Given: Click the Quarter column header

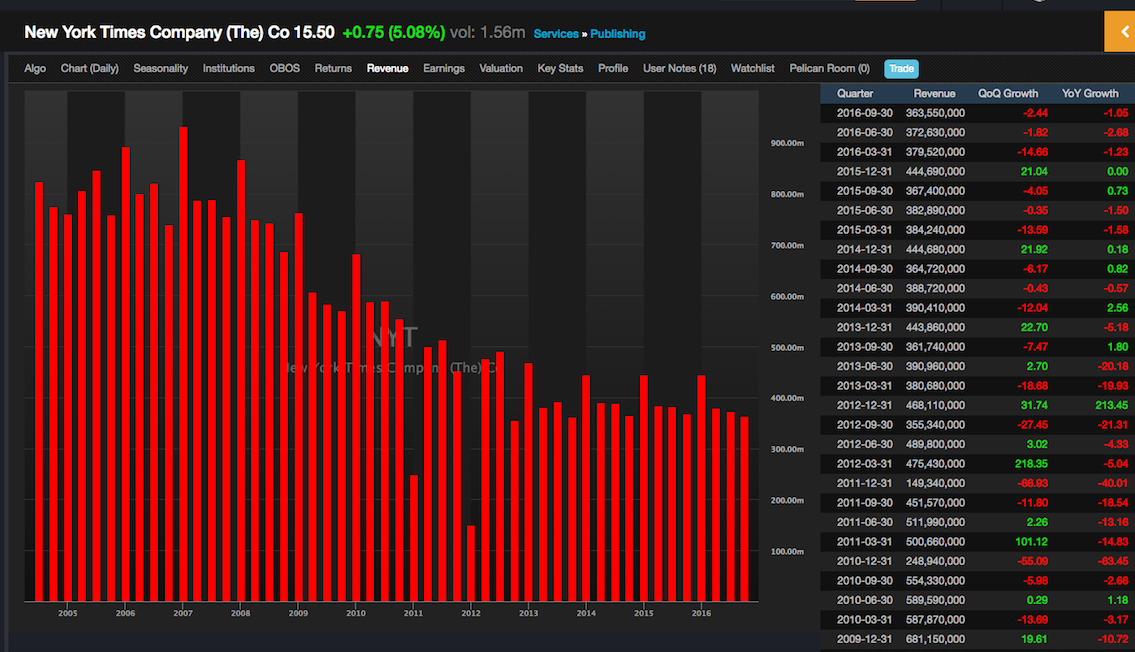Looking at the screenshot, I should click(x=855, y=93).
